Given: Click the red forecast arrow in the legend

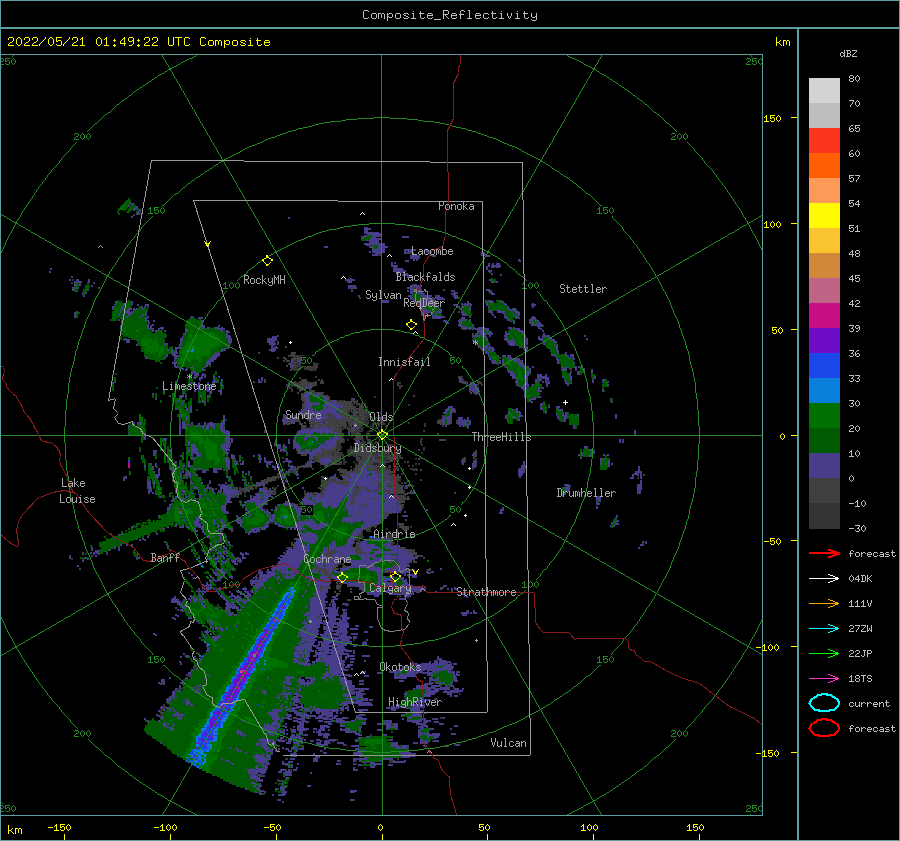Looking at the screenshot, I should point(824,553).
